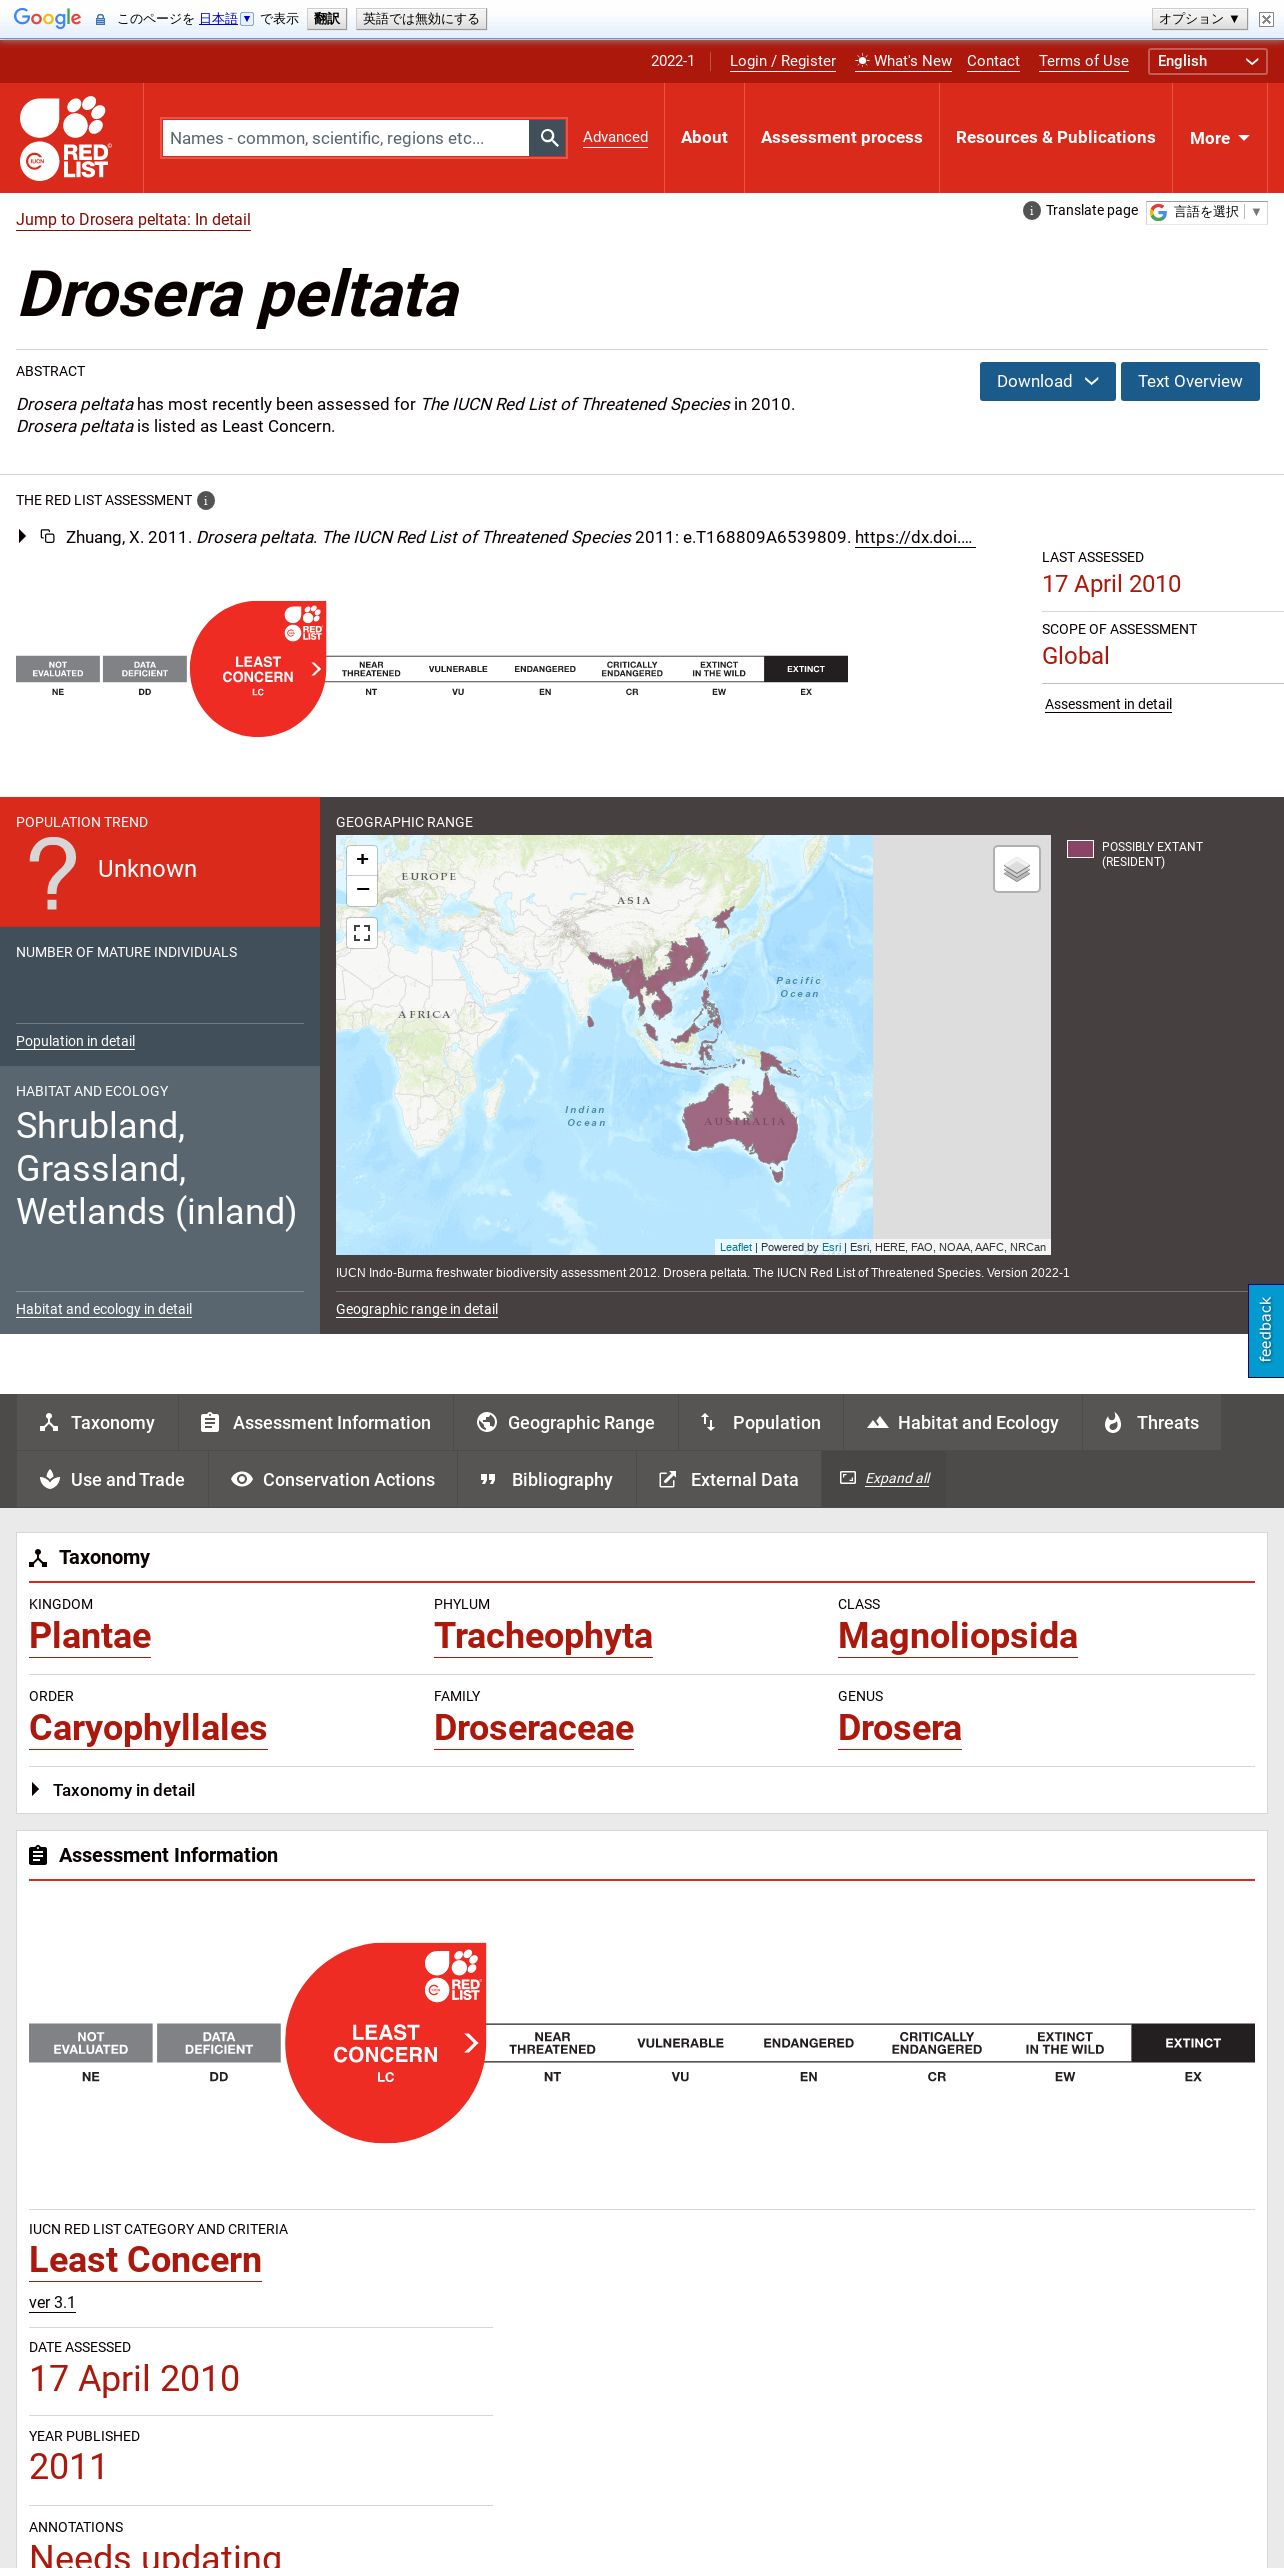The image size is (1284, 2568).
Task: Open the map in fullscreen
Action: click(x=362, y=933)
